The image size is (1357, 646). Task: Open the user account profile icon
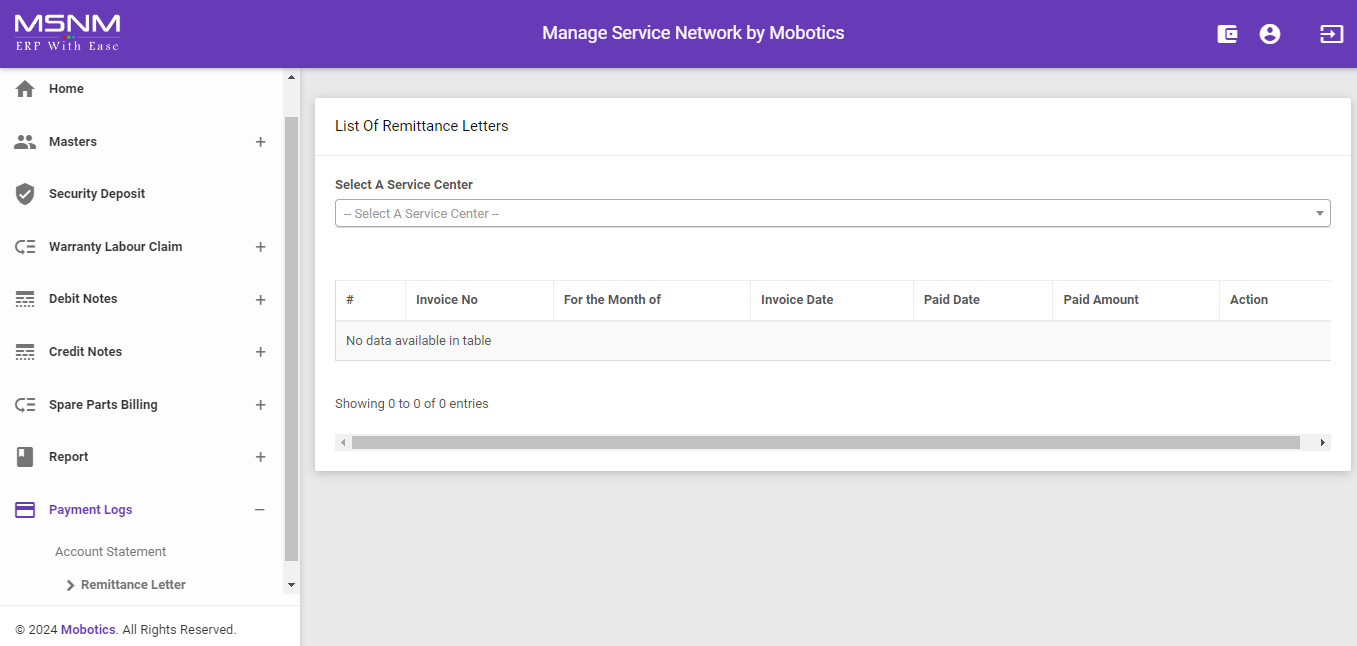click(1270, 34)
